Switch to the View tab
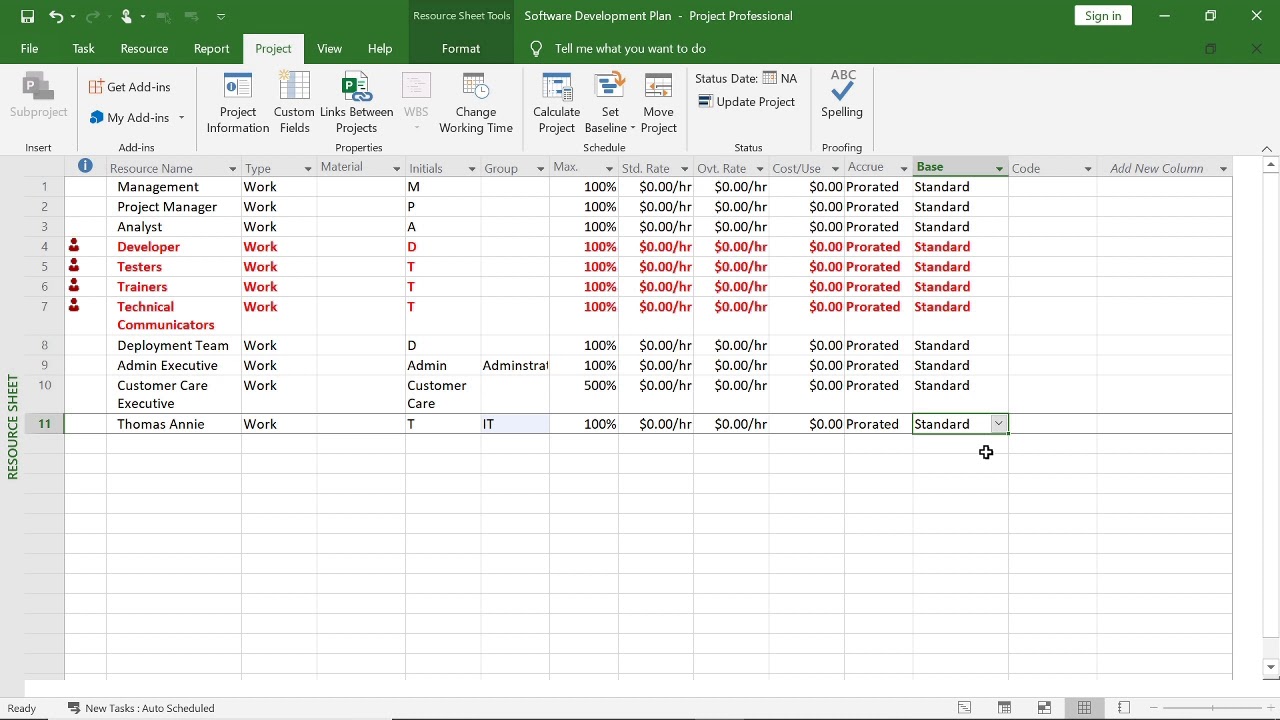The width and height of the screenshot is (1280, 720). (x=329, y=48)
